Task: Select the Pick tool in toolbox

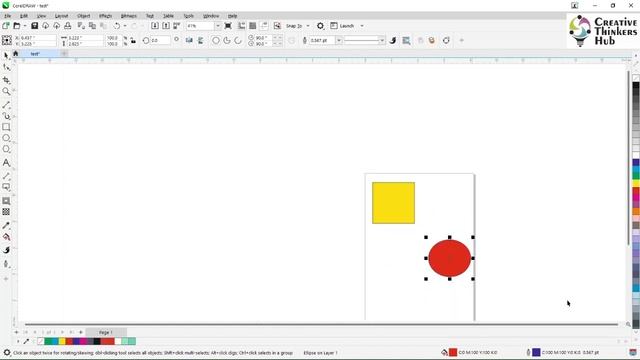Action: 6,56
